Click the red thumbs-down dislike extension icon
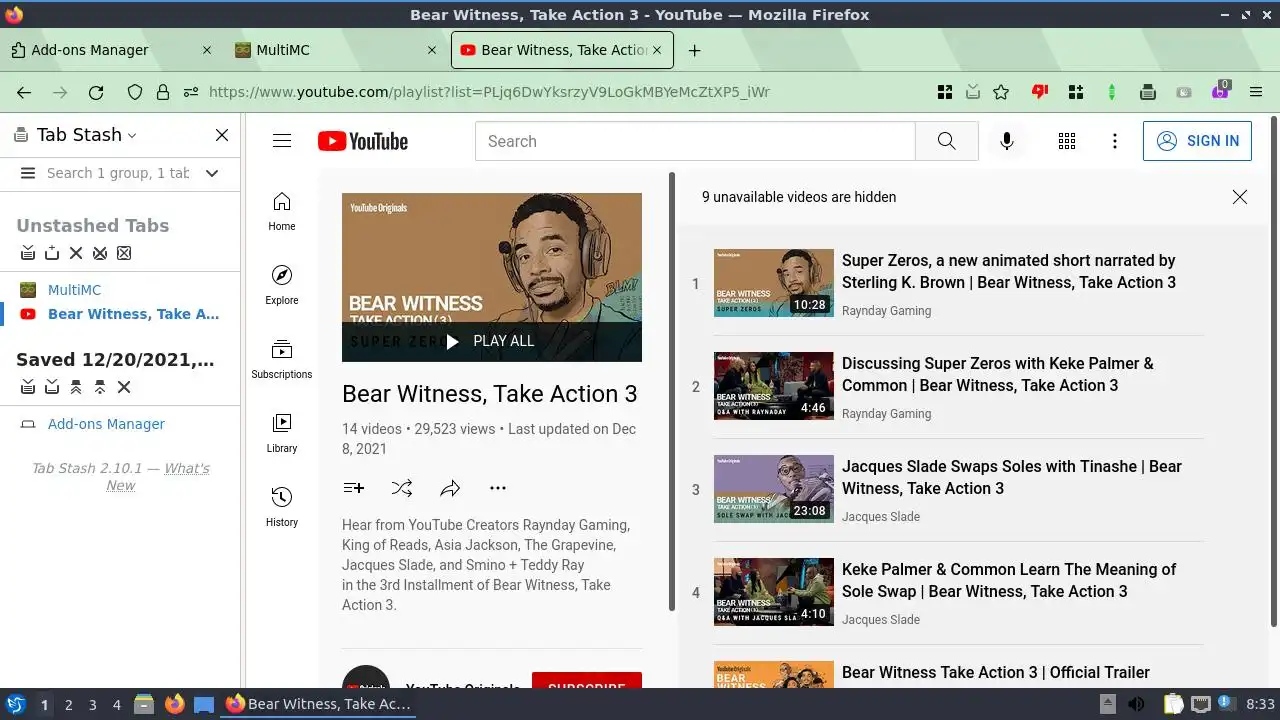This screenshot has width=1280, height=720. pos(1040,92)
